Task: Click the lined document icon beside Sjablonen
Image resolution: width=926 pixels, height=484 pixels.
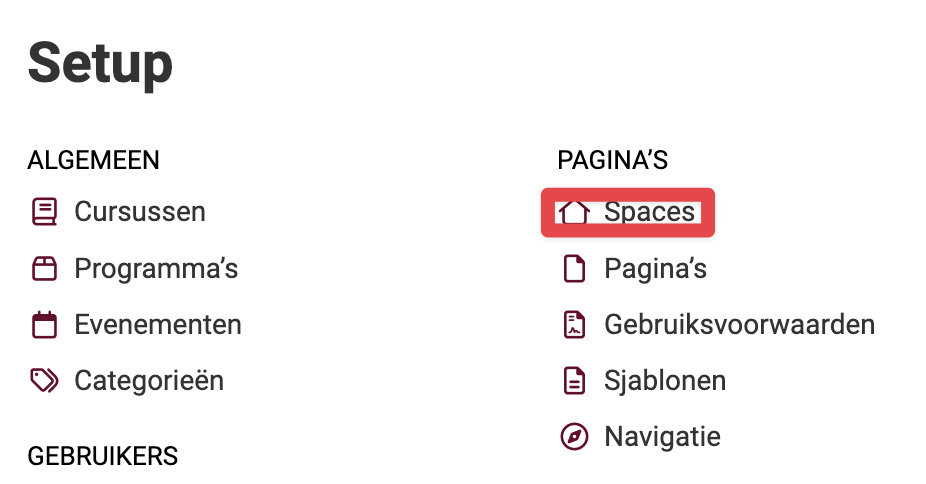Action: coord(574,381)
